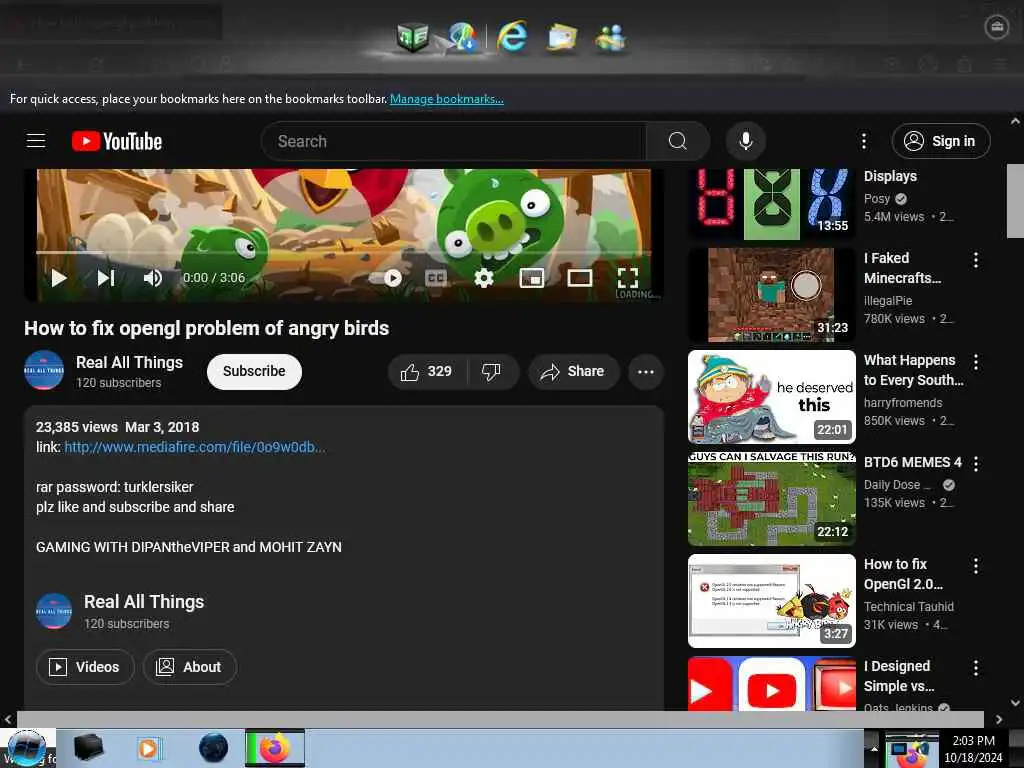This screenshot has height=768, width=1024.
Task: Open more actions ellipsis below the video
Action: point(646,372)
